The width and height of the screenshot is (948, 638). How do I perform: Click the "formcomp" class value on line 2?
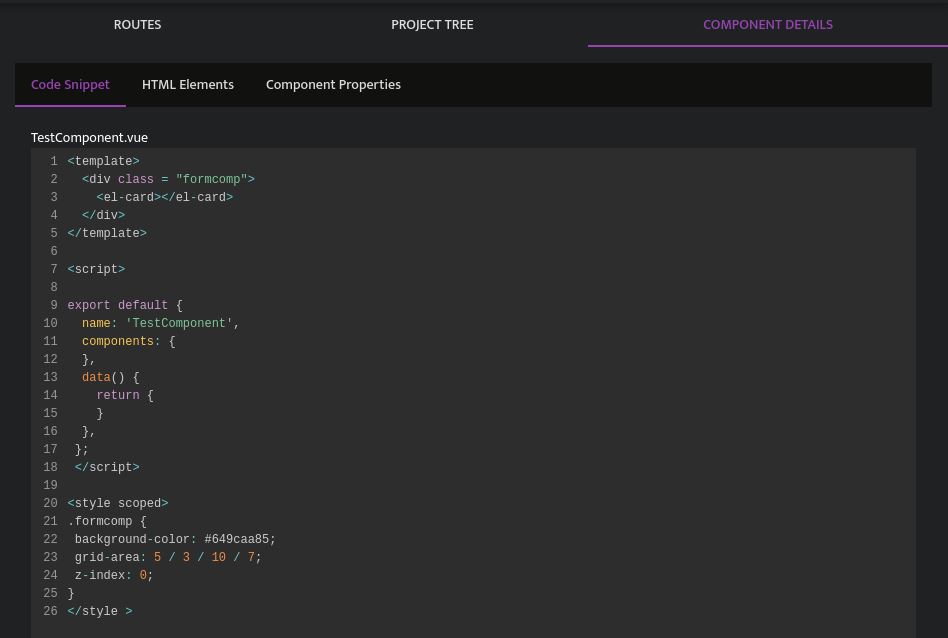[x=212, y=180]
